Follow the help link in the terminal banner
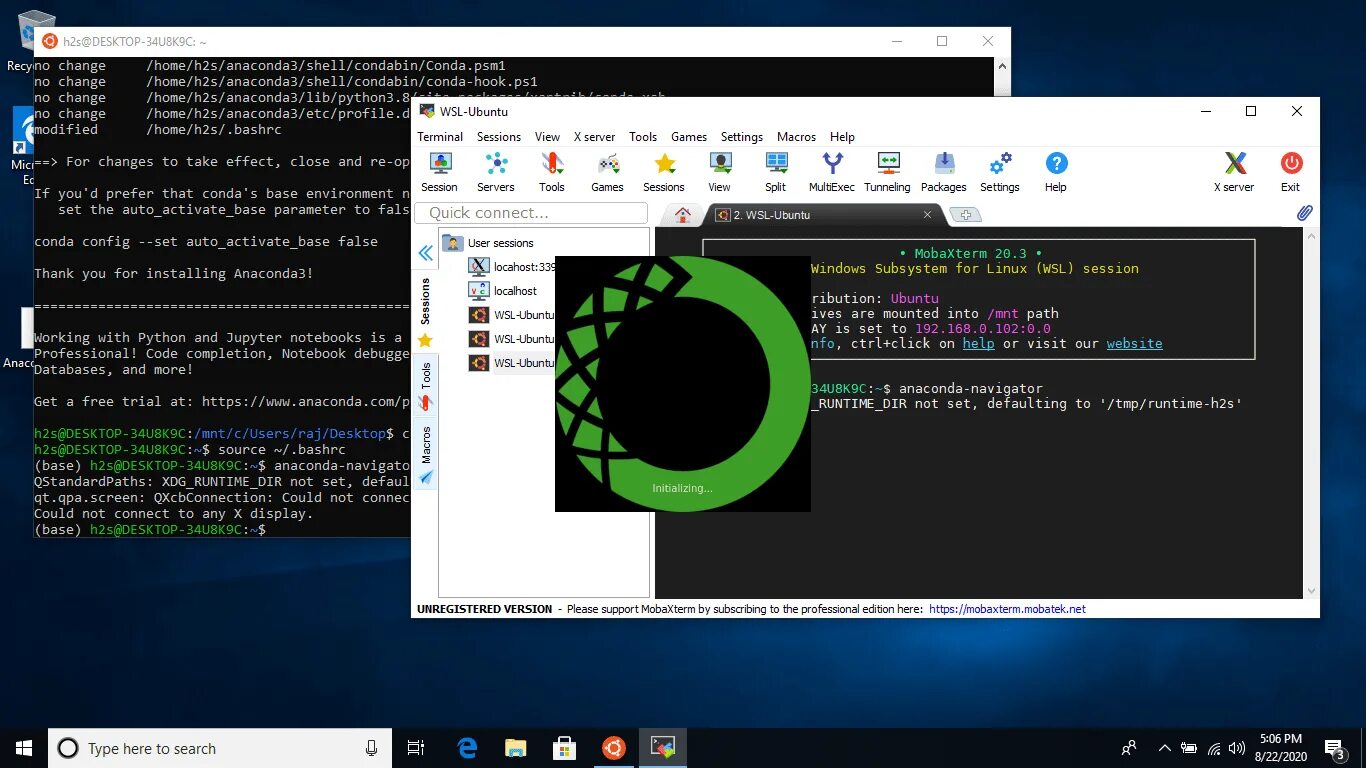The height and width of the screenshot is (768, 1366). (x=978, y=343)
